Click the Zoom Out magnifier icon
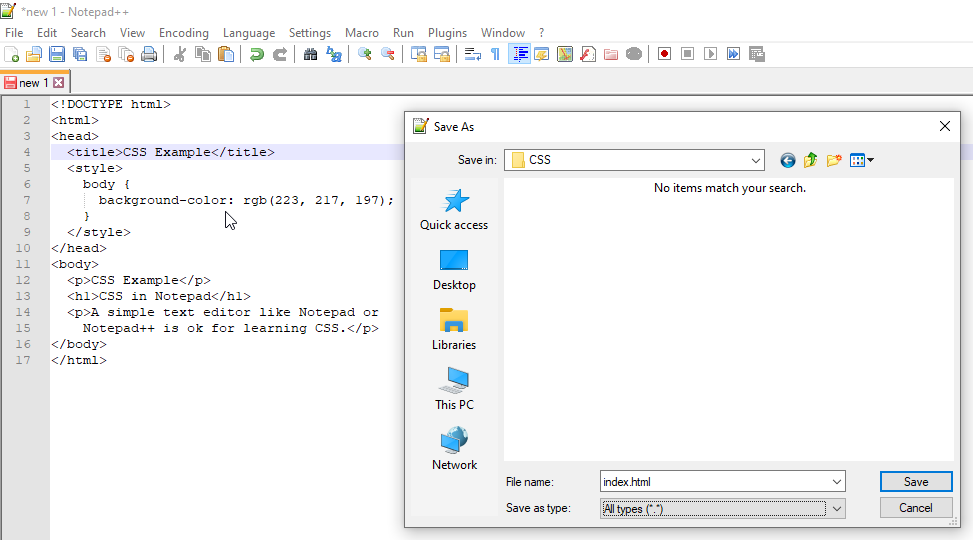This screenshot has width=973, height=540. click(x=388, y=55)
